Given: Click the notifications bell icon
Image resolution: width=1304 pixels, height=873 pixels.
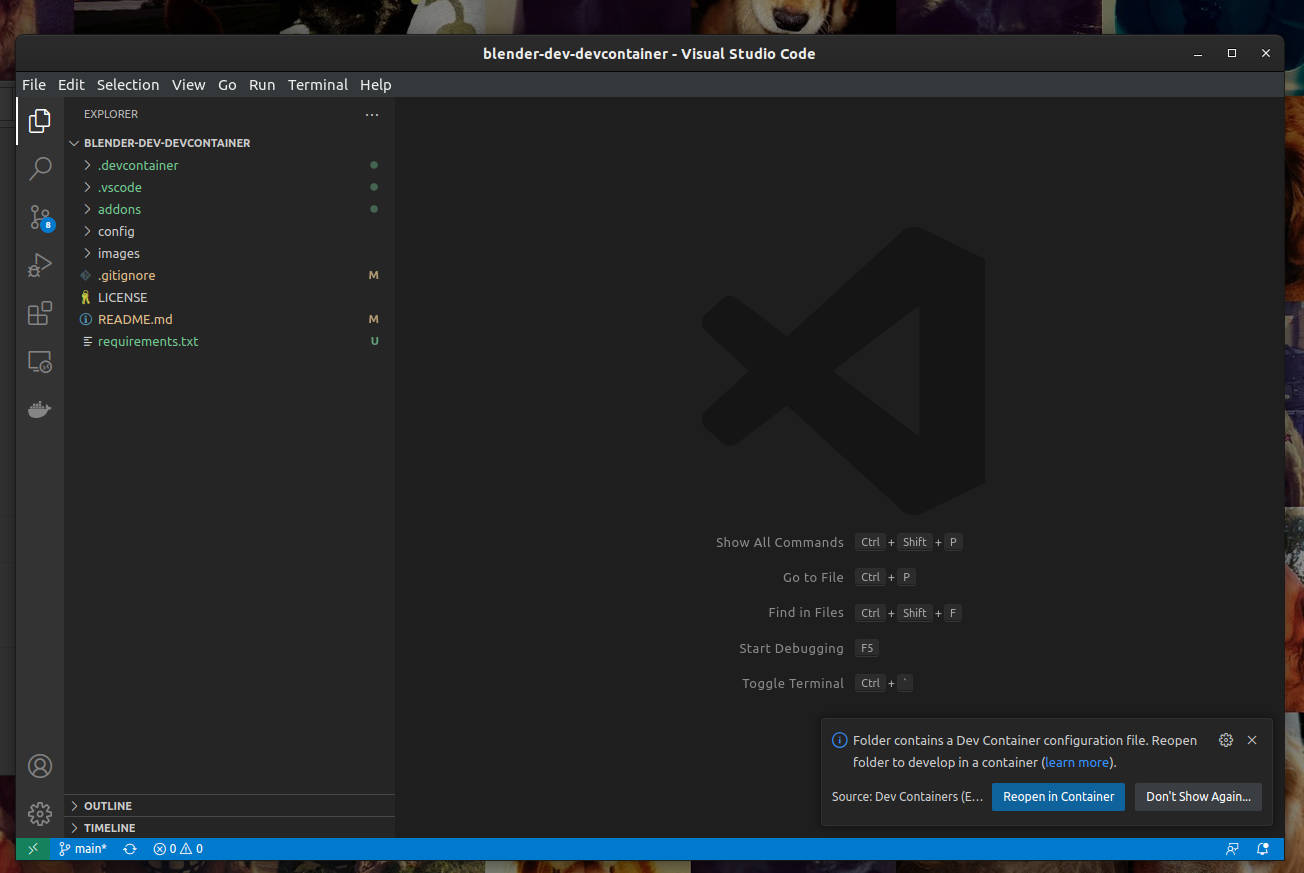Looking at the screenshot, I should coord(1263,849).
